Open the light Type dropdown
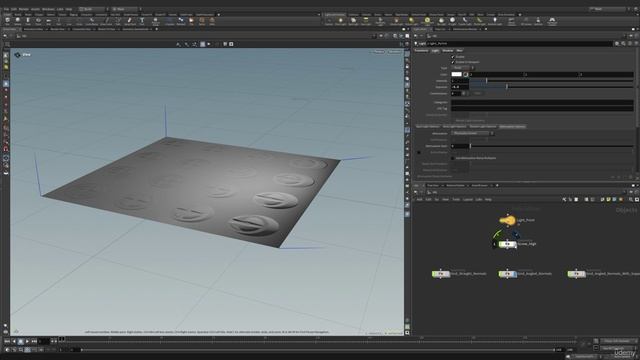This screenshot has width=640, height=360. click(x=462, y=68)
